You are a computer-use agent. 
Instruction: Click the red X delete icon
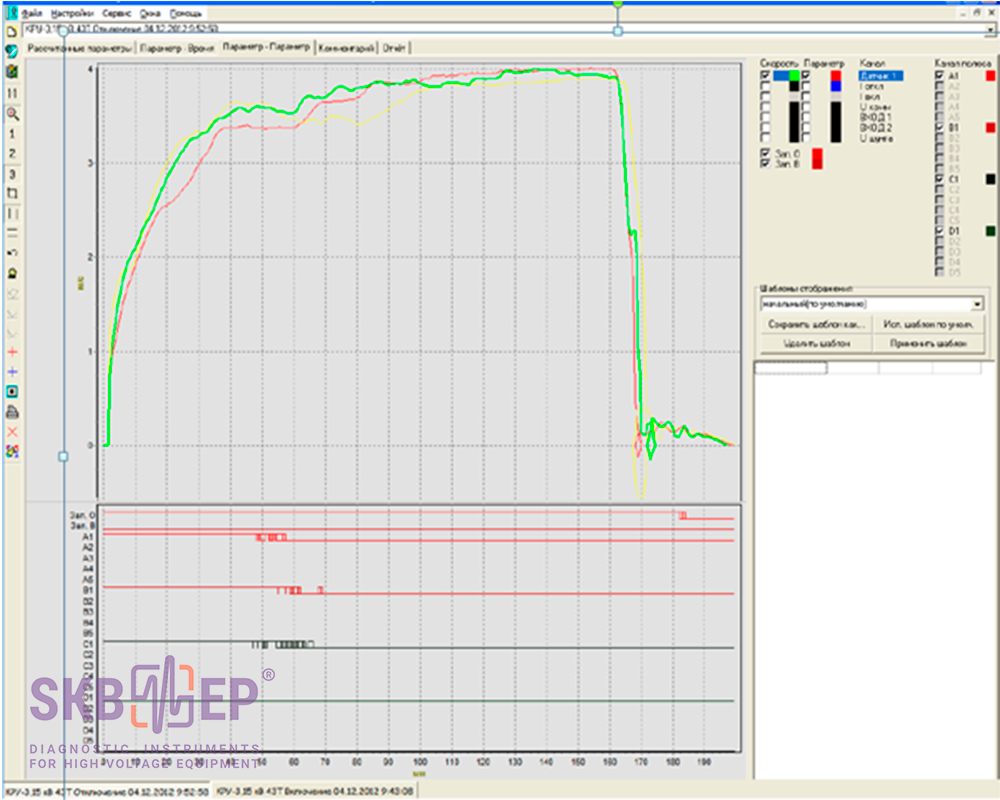(12, 432)
